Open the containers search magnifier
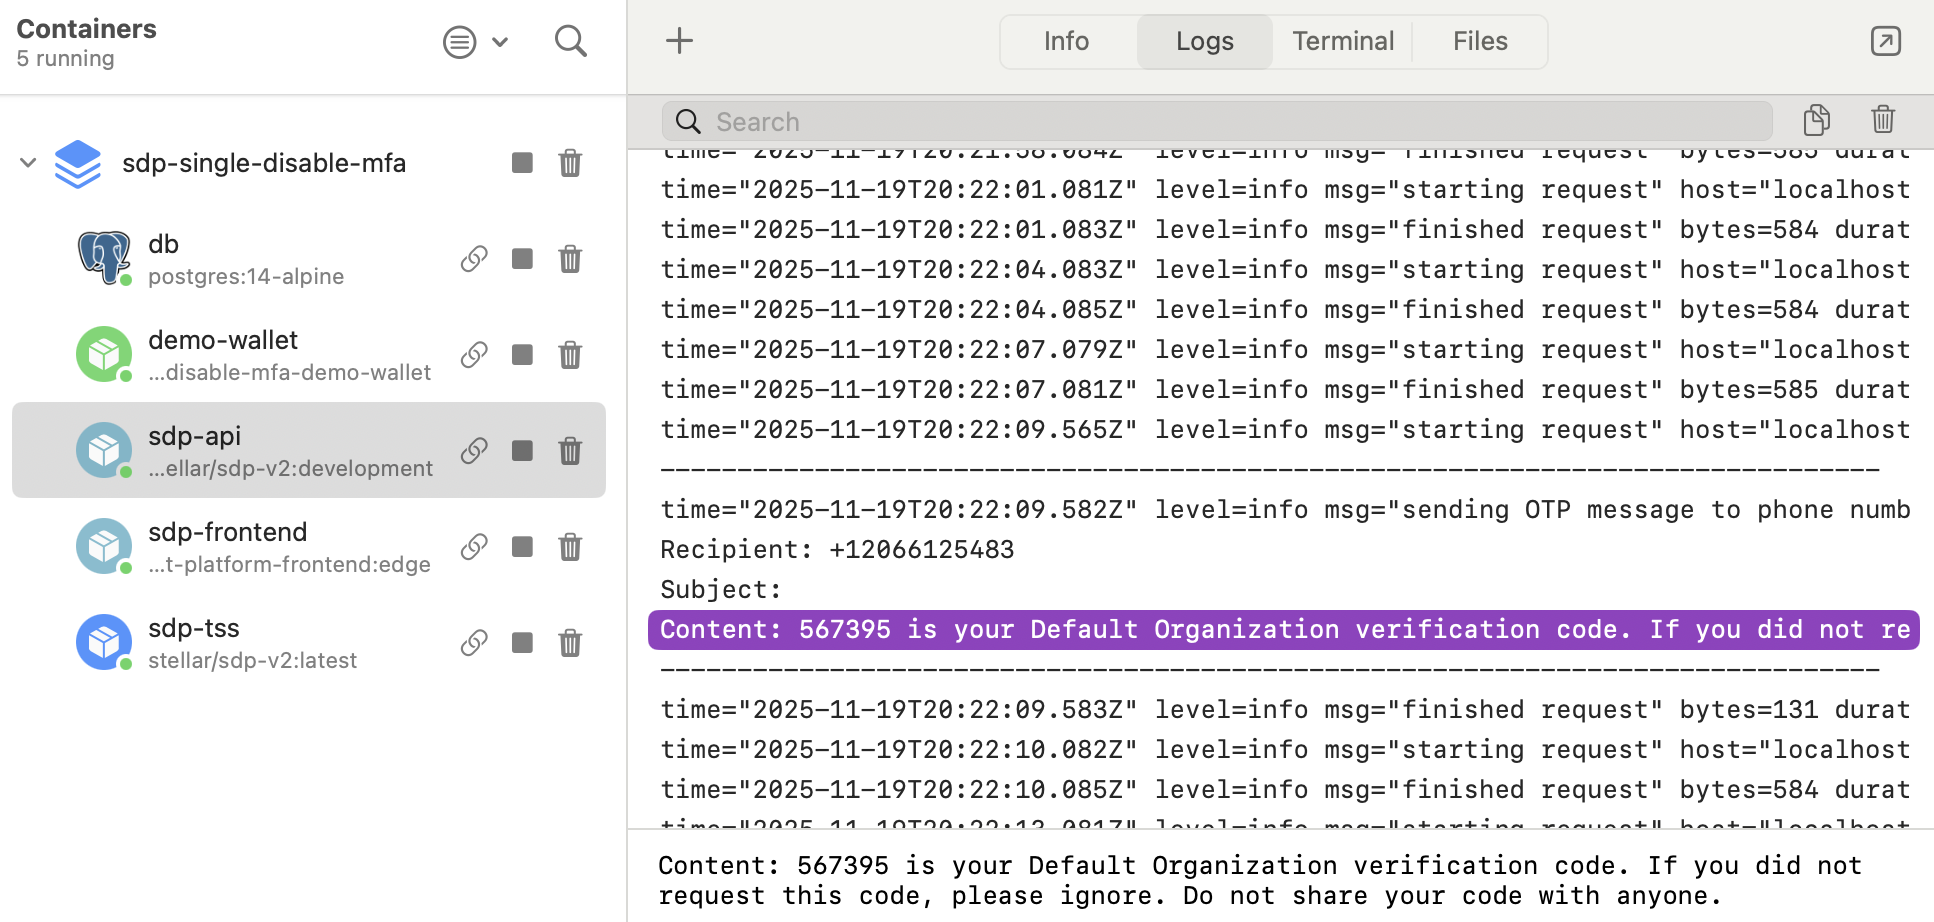1934x922 pixels. [570, 42]
